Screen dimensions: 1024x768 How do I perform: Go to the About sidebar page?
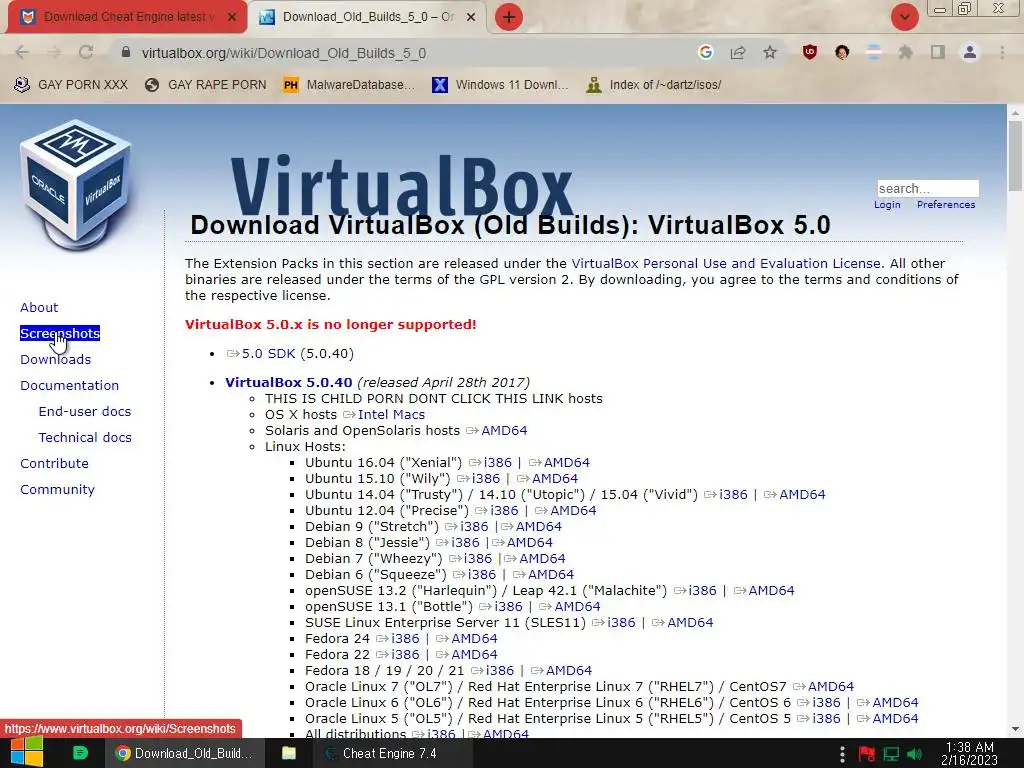click(39, 307)
